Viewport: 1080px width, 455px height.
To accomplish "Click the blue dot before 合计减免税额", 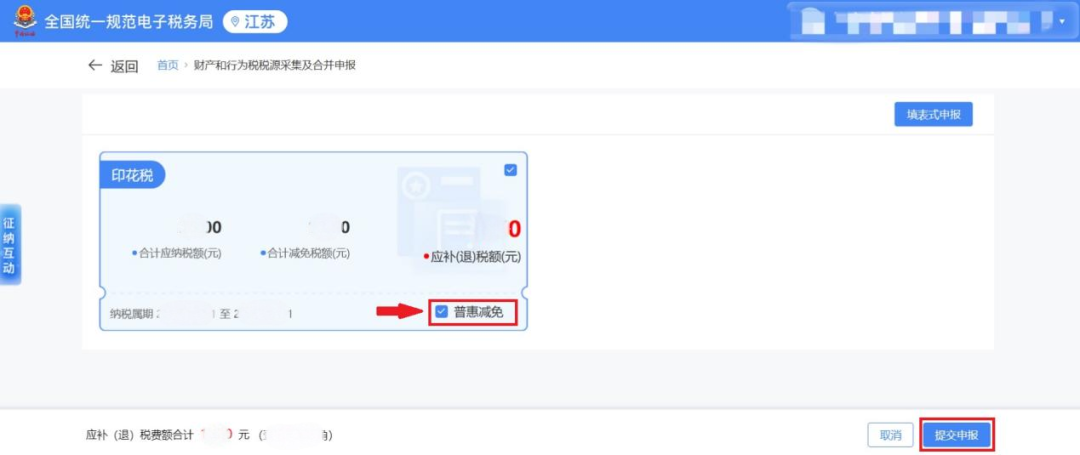I will tap(264, 254).
